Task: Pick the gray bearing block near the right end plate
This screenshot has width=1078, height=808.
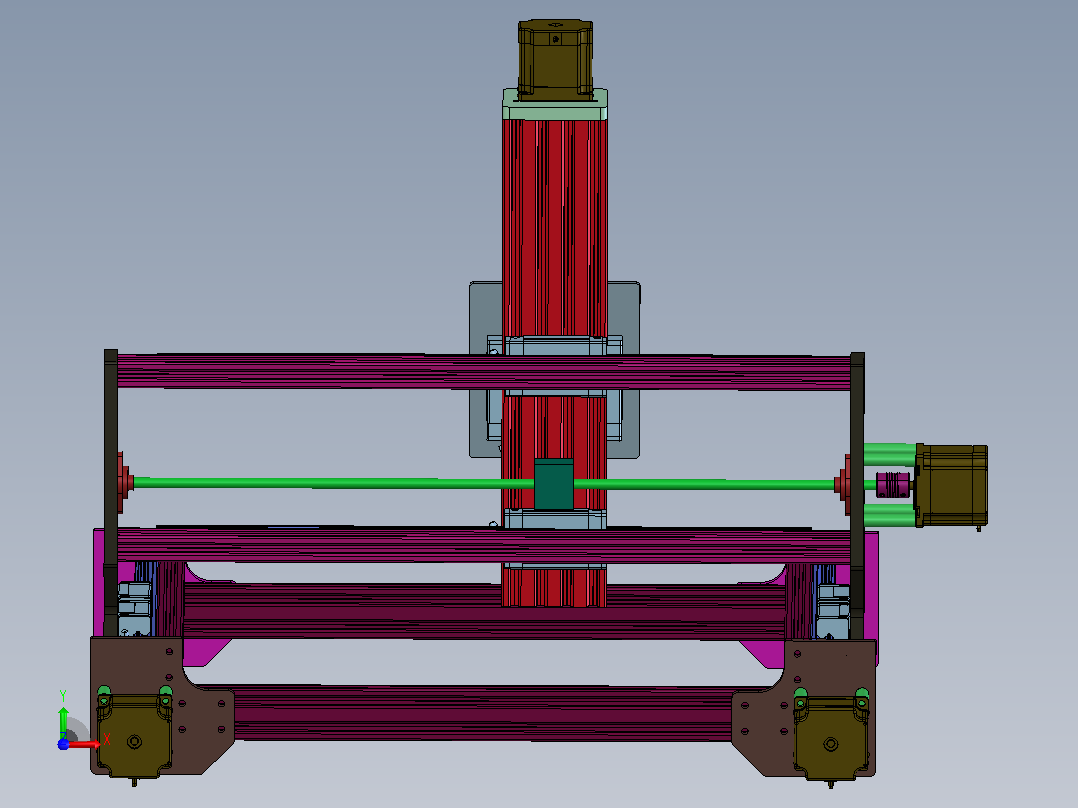Action: (833, 611)
